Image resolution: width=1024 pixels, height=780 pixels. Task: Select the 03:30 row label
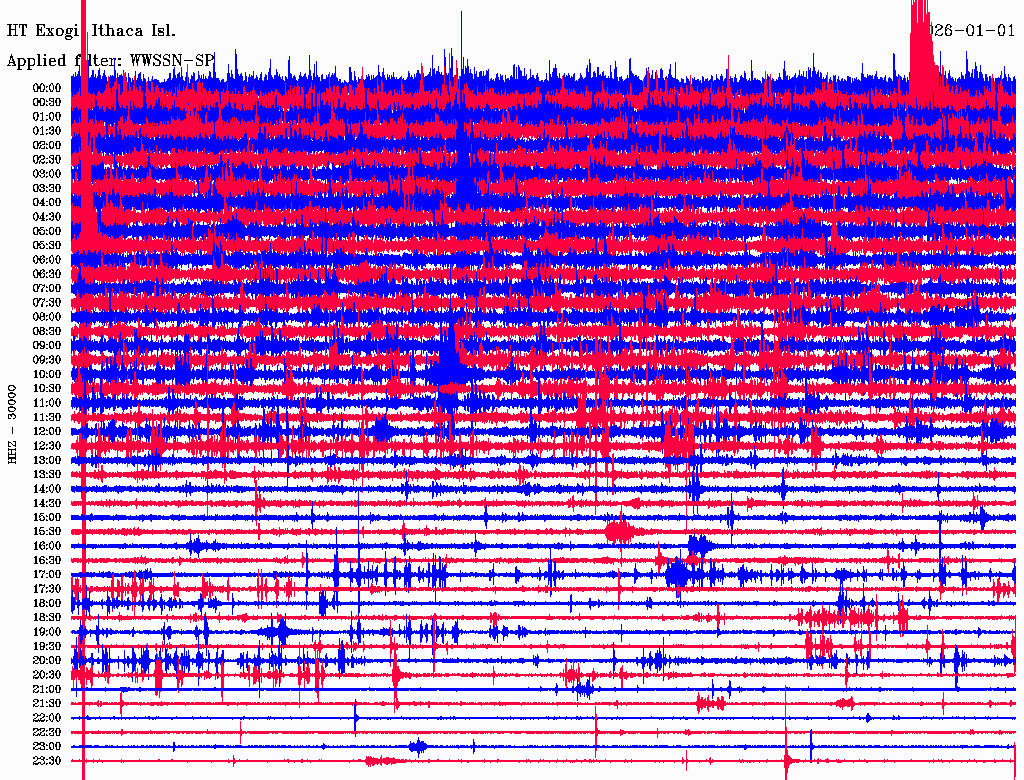coord(47,188)
